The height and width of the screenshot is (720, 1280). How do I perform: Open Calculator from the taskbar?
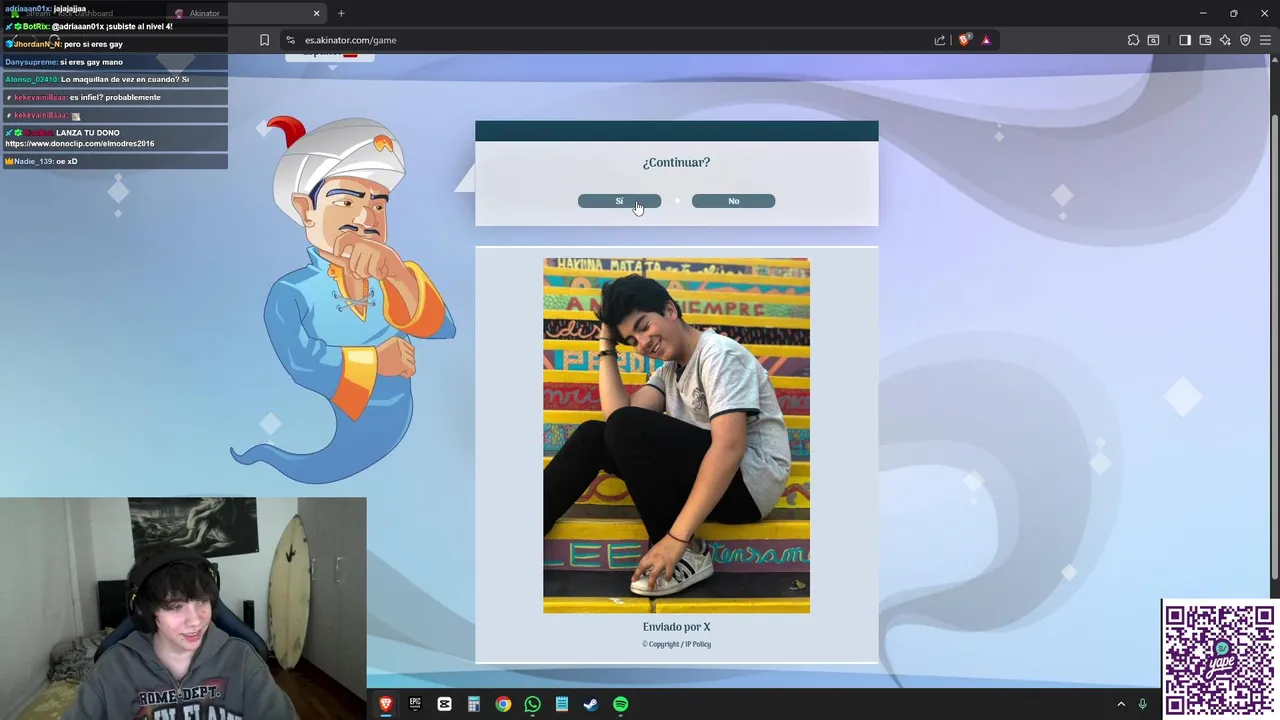coord(474,704)
